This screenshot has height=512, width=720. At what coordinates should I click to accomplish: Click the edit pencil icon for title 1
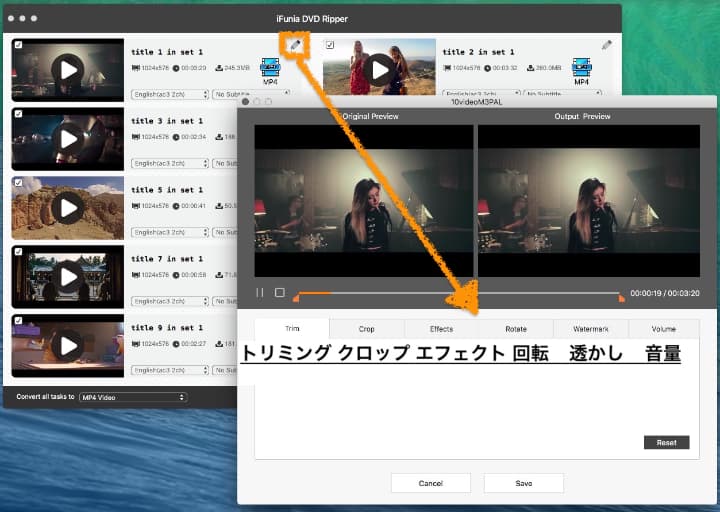click(x=295, y=45)
